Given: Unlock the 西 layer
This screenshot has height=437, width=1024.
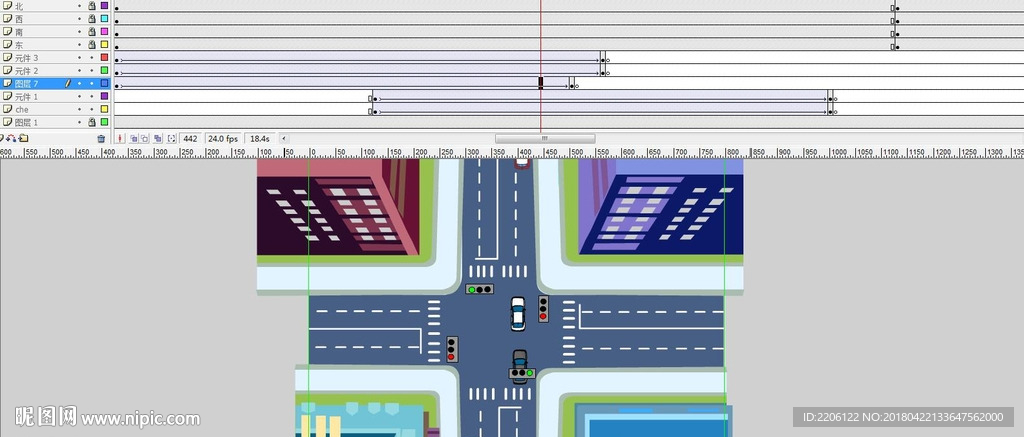Looking at the screenshot, I should coord(91,18).
